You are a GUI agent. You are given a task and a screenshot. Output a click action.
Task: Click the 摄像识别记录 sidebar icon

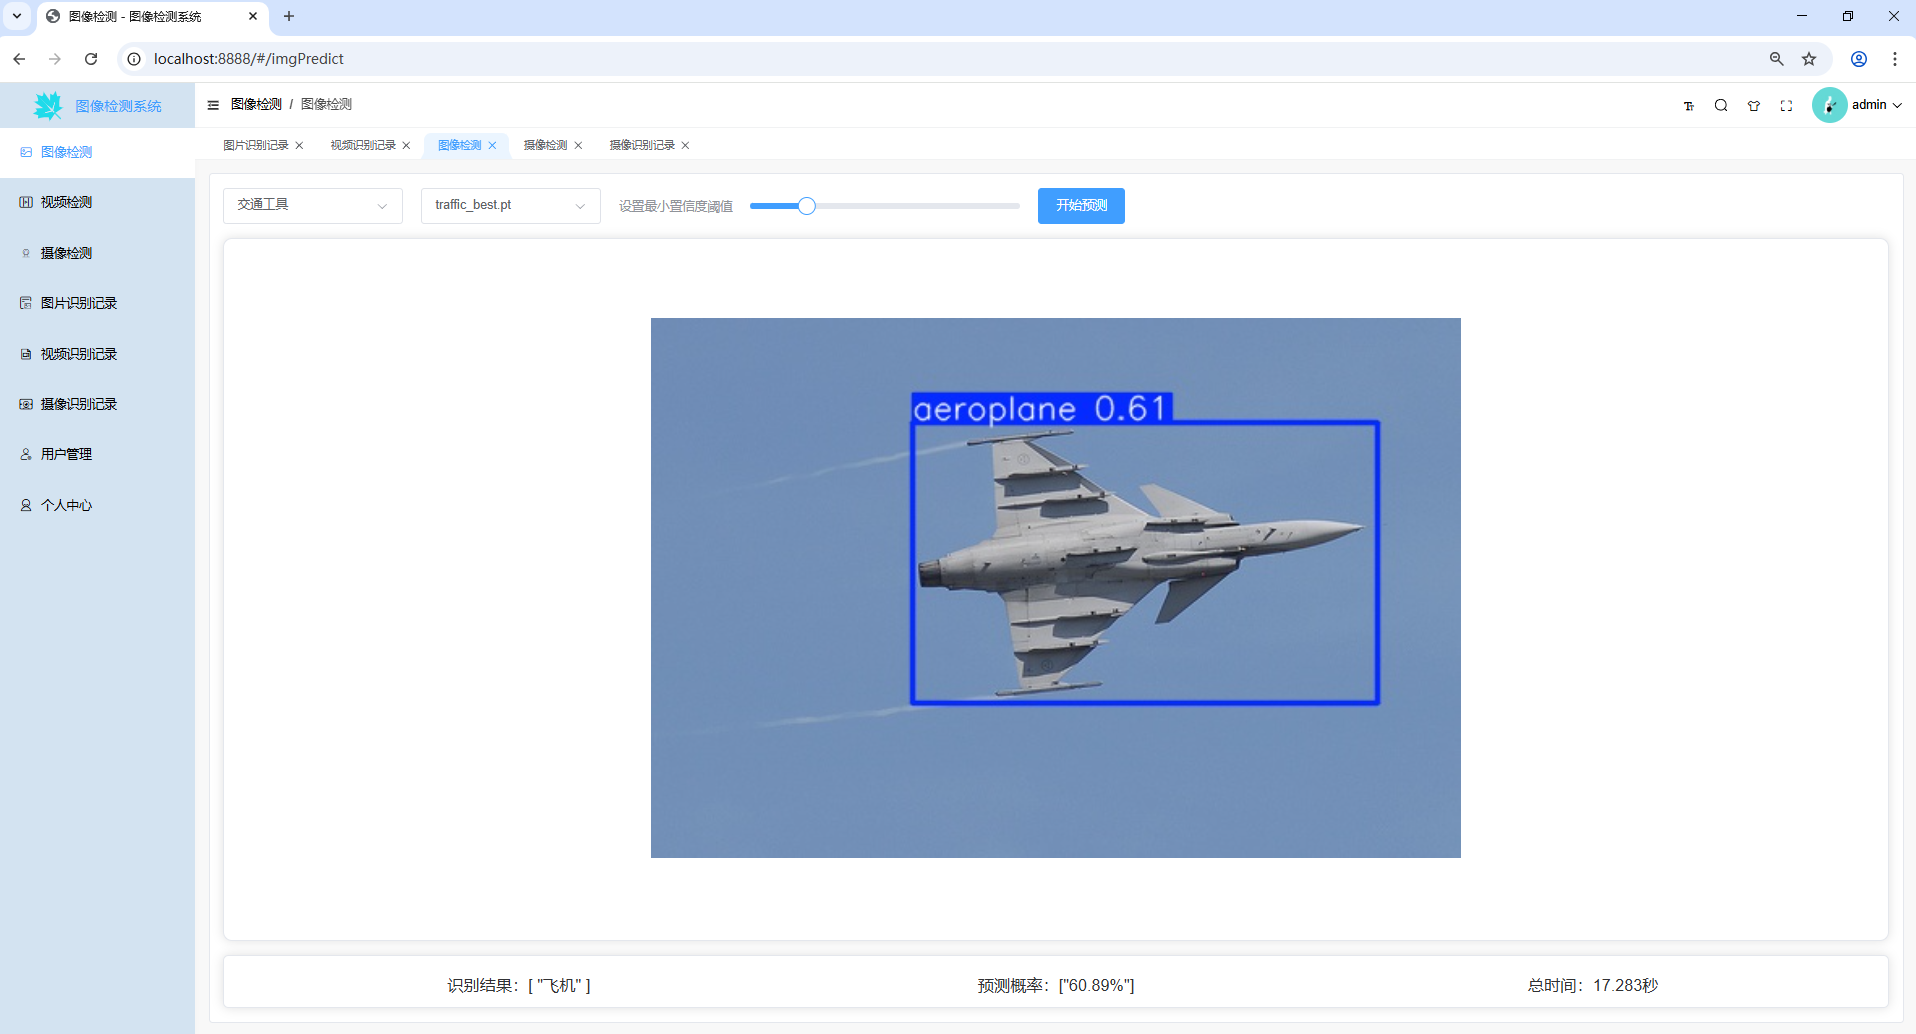tap(26, 404)
